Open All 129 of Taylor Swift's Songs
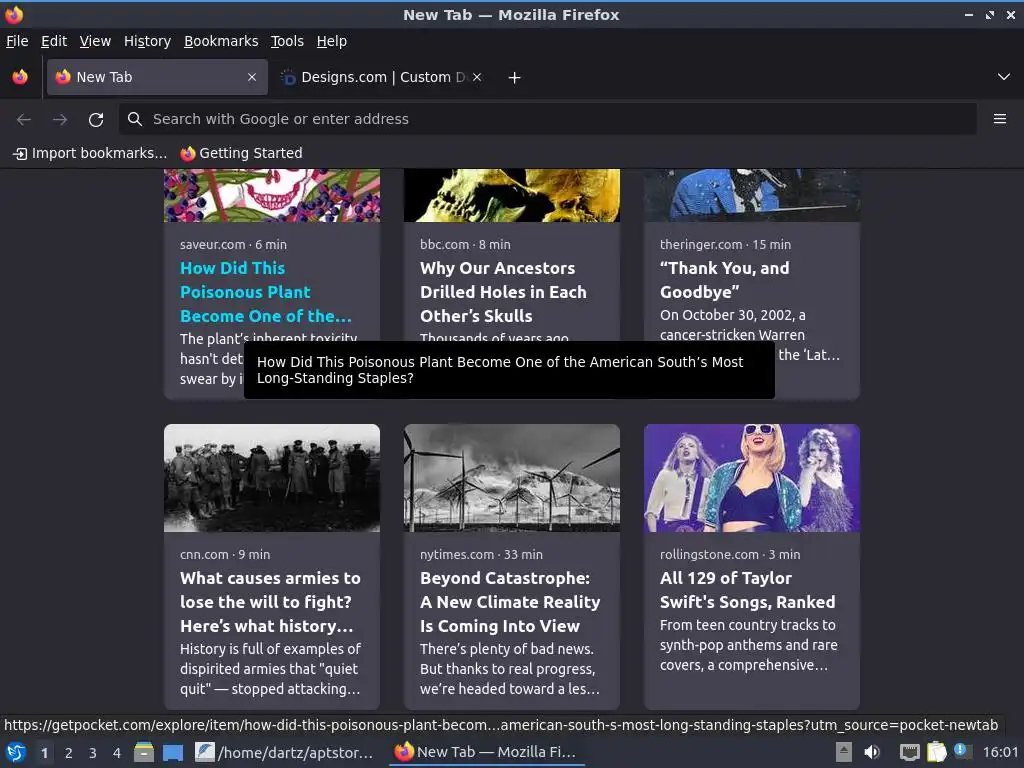 tap(748, 590)
